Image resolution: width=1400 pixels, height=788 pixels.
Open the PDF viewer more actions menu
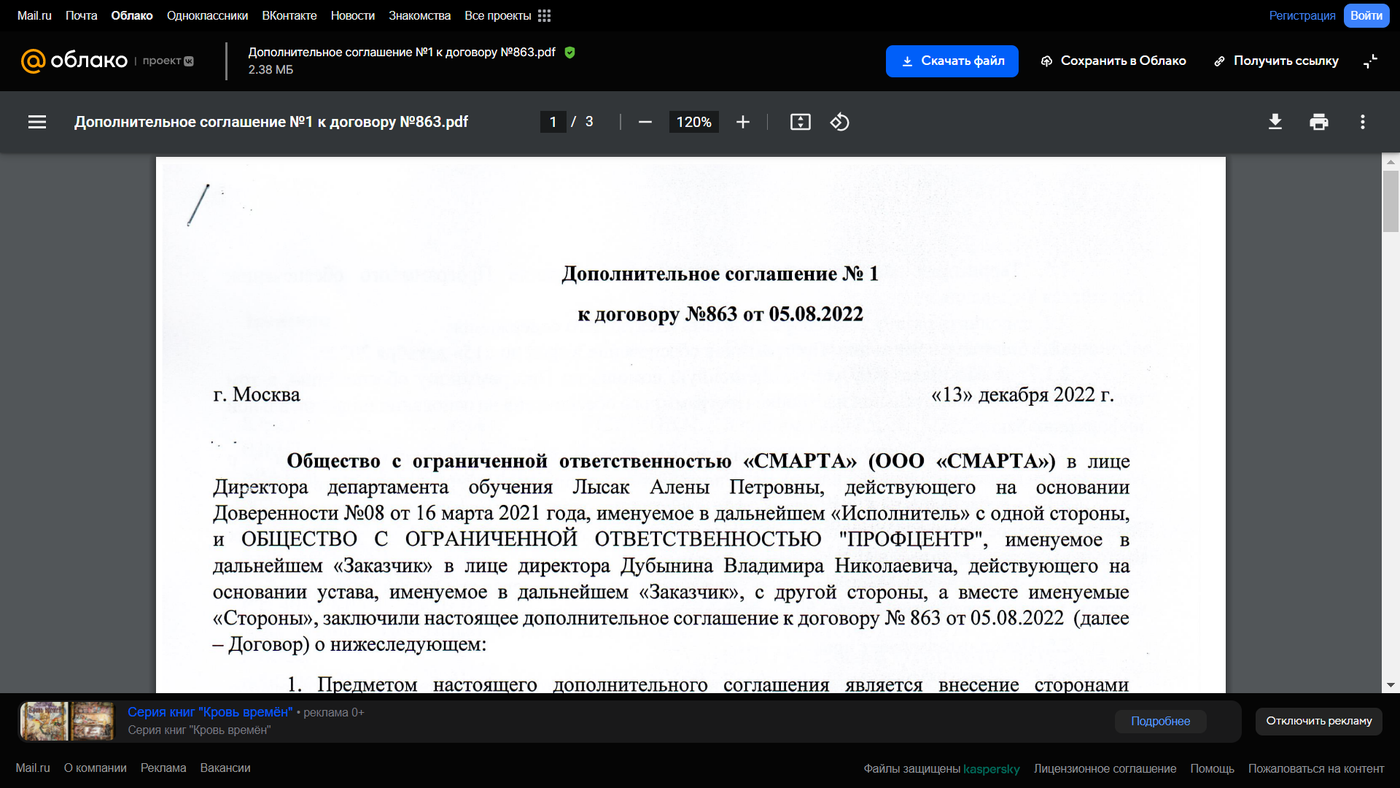click(1362, 122)
